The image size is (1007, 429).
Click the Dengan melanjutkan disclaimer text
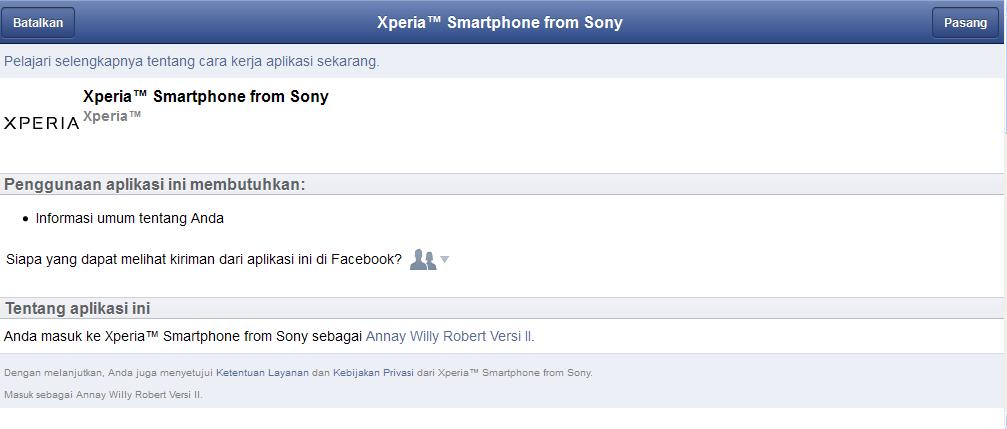(108, 373)
